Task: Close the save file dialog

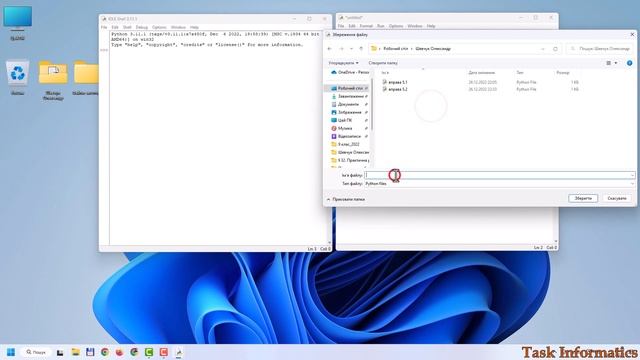Action: pos(632,35)
